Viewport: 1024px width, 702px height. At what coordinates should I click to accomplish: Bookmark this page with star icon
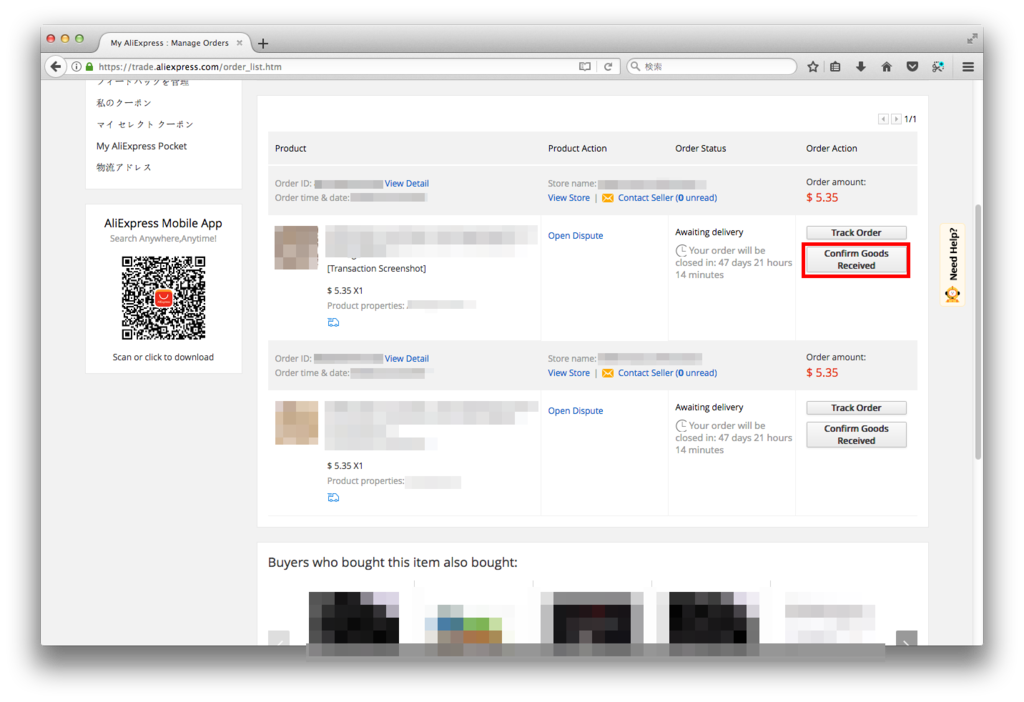[812, 67]
